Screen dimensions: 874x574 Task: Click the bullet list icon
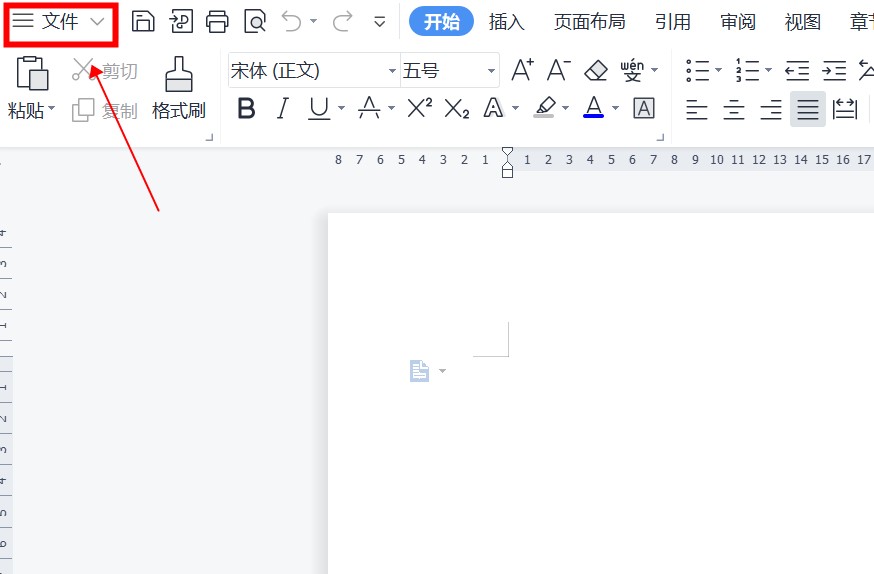(697, 70)
